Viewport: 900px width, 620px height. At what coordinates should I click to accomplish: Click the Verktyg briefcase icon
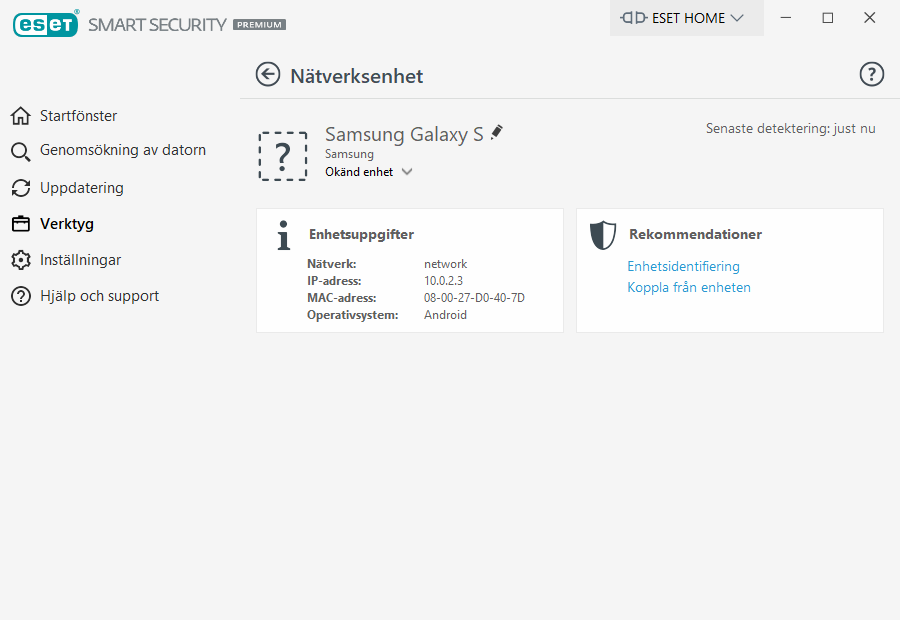[x=21, y=224]
